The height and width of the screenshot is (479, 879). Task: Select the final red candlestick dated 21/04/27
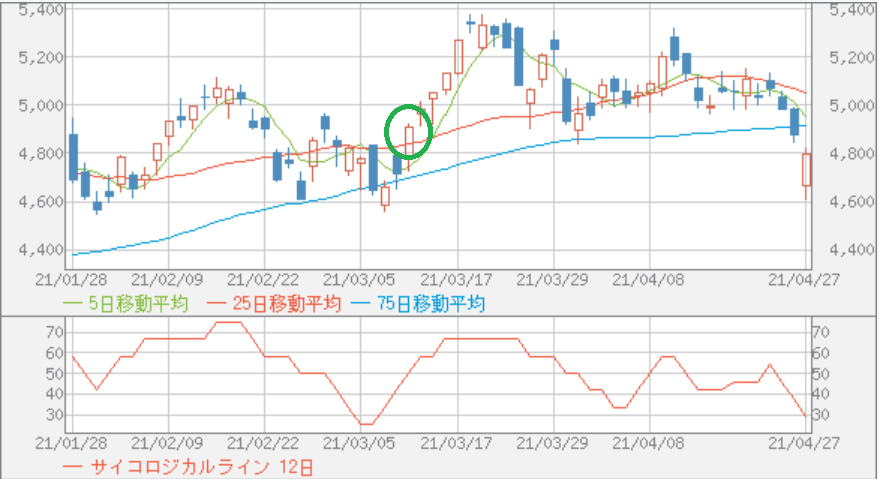coord(807,171)
